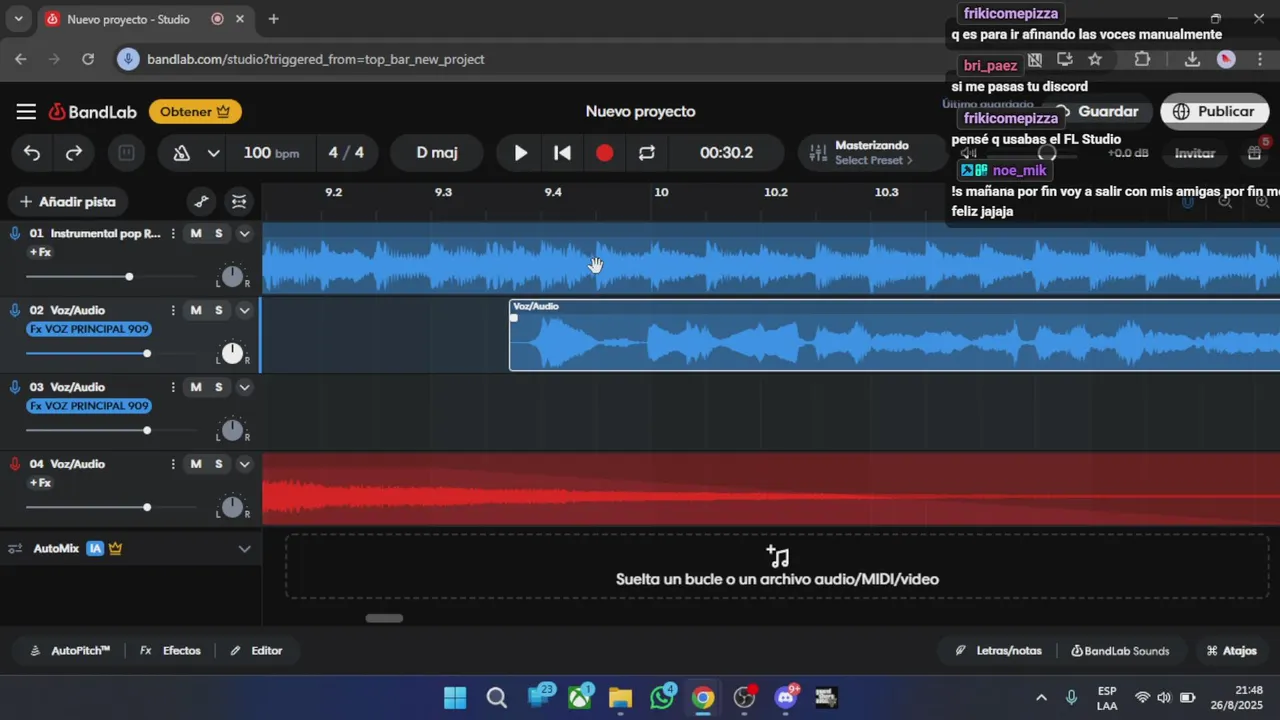Solo track 04 Voz/Audio

click(219, 464)
